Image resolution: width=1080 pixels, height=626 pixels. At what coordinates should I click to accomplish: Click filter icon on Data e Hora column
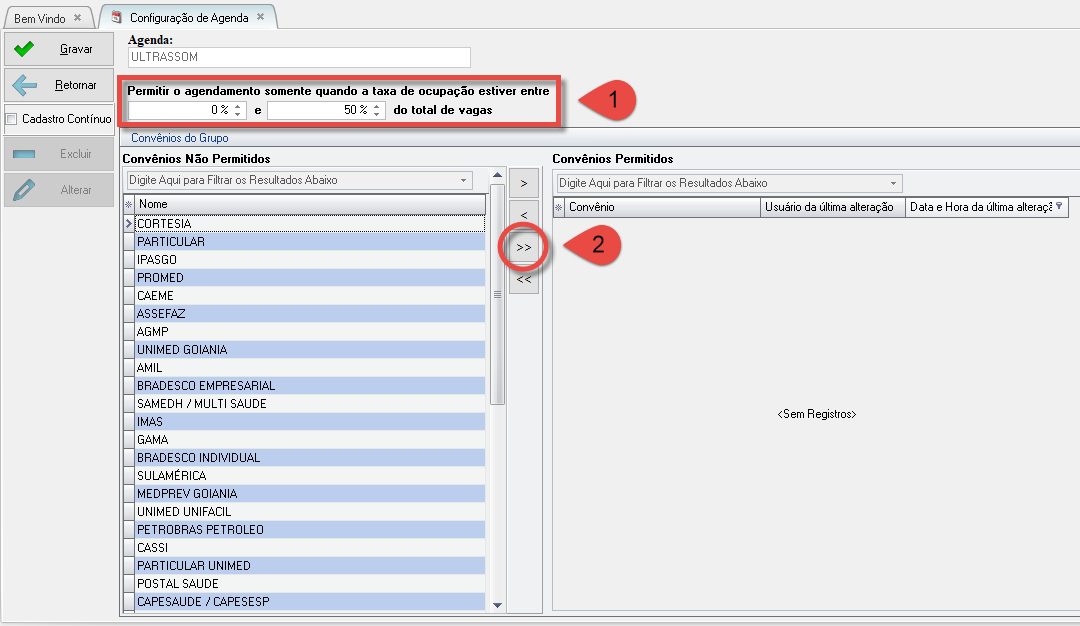pos(1059,207)
